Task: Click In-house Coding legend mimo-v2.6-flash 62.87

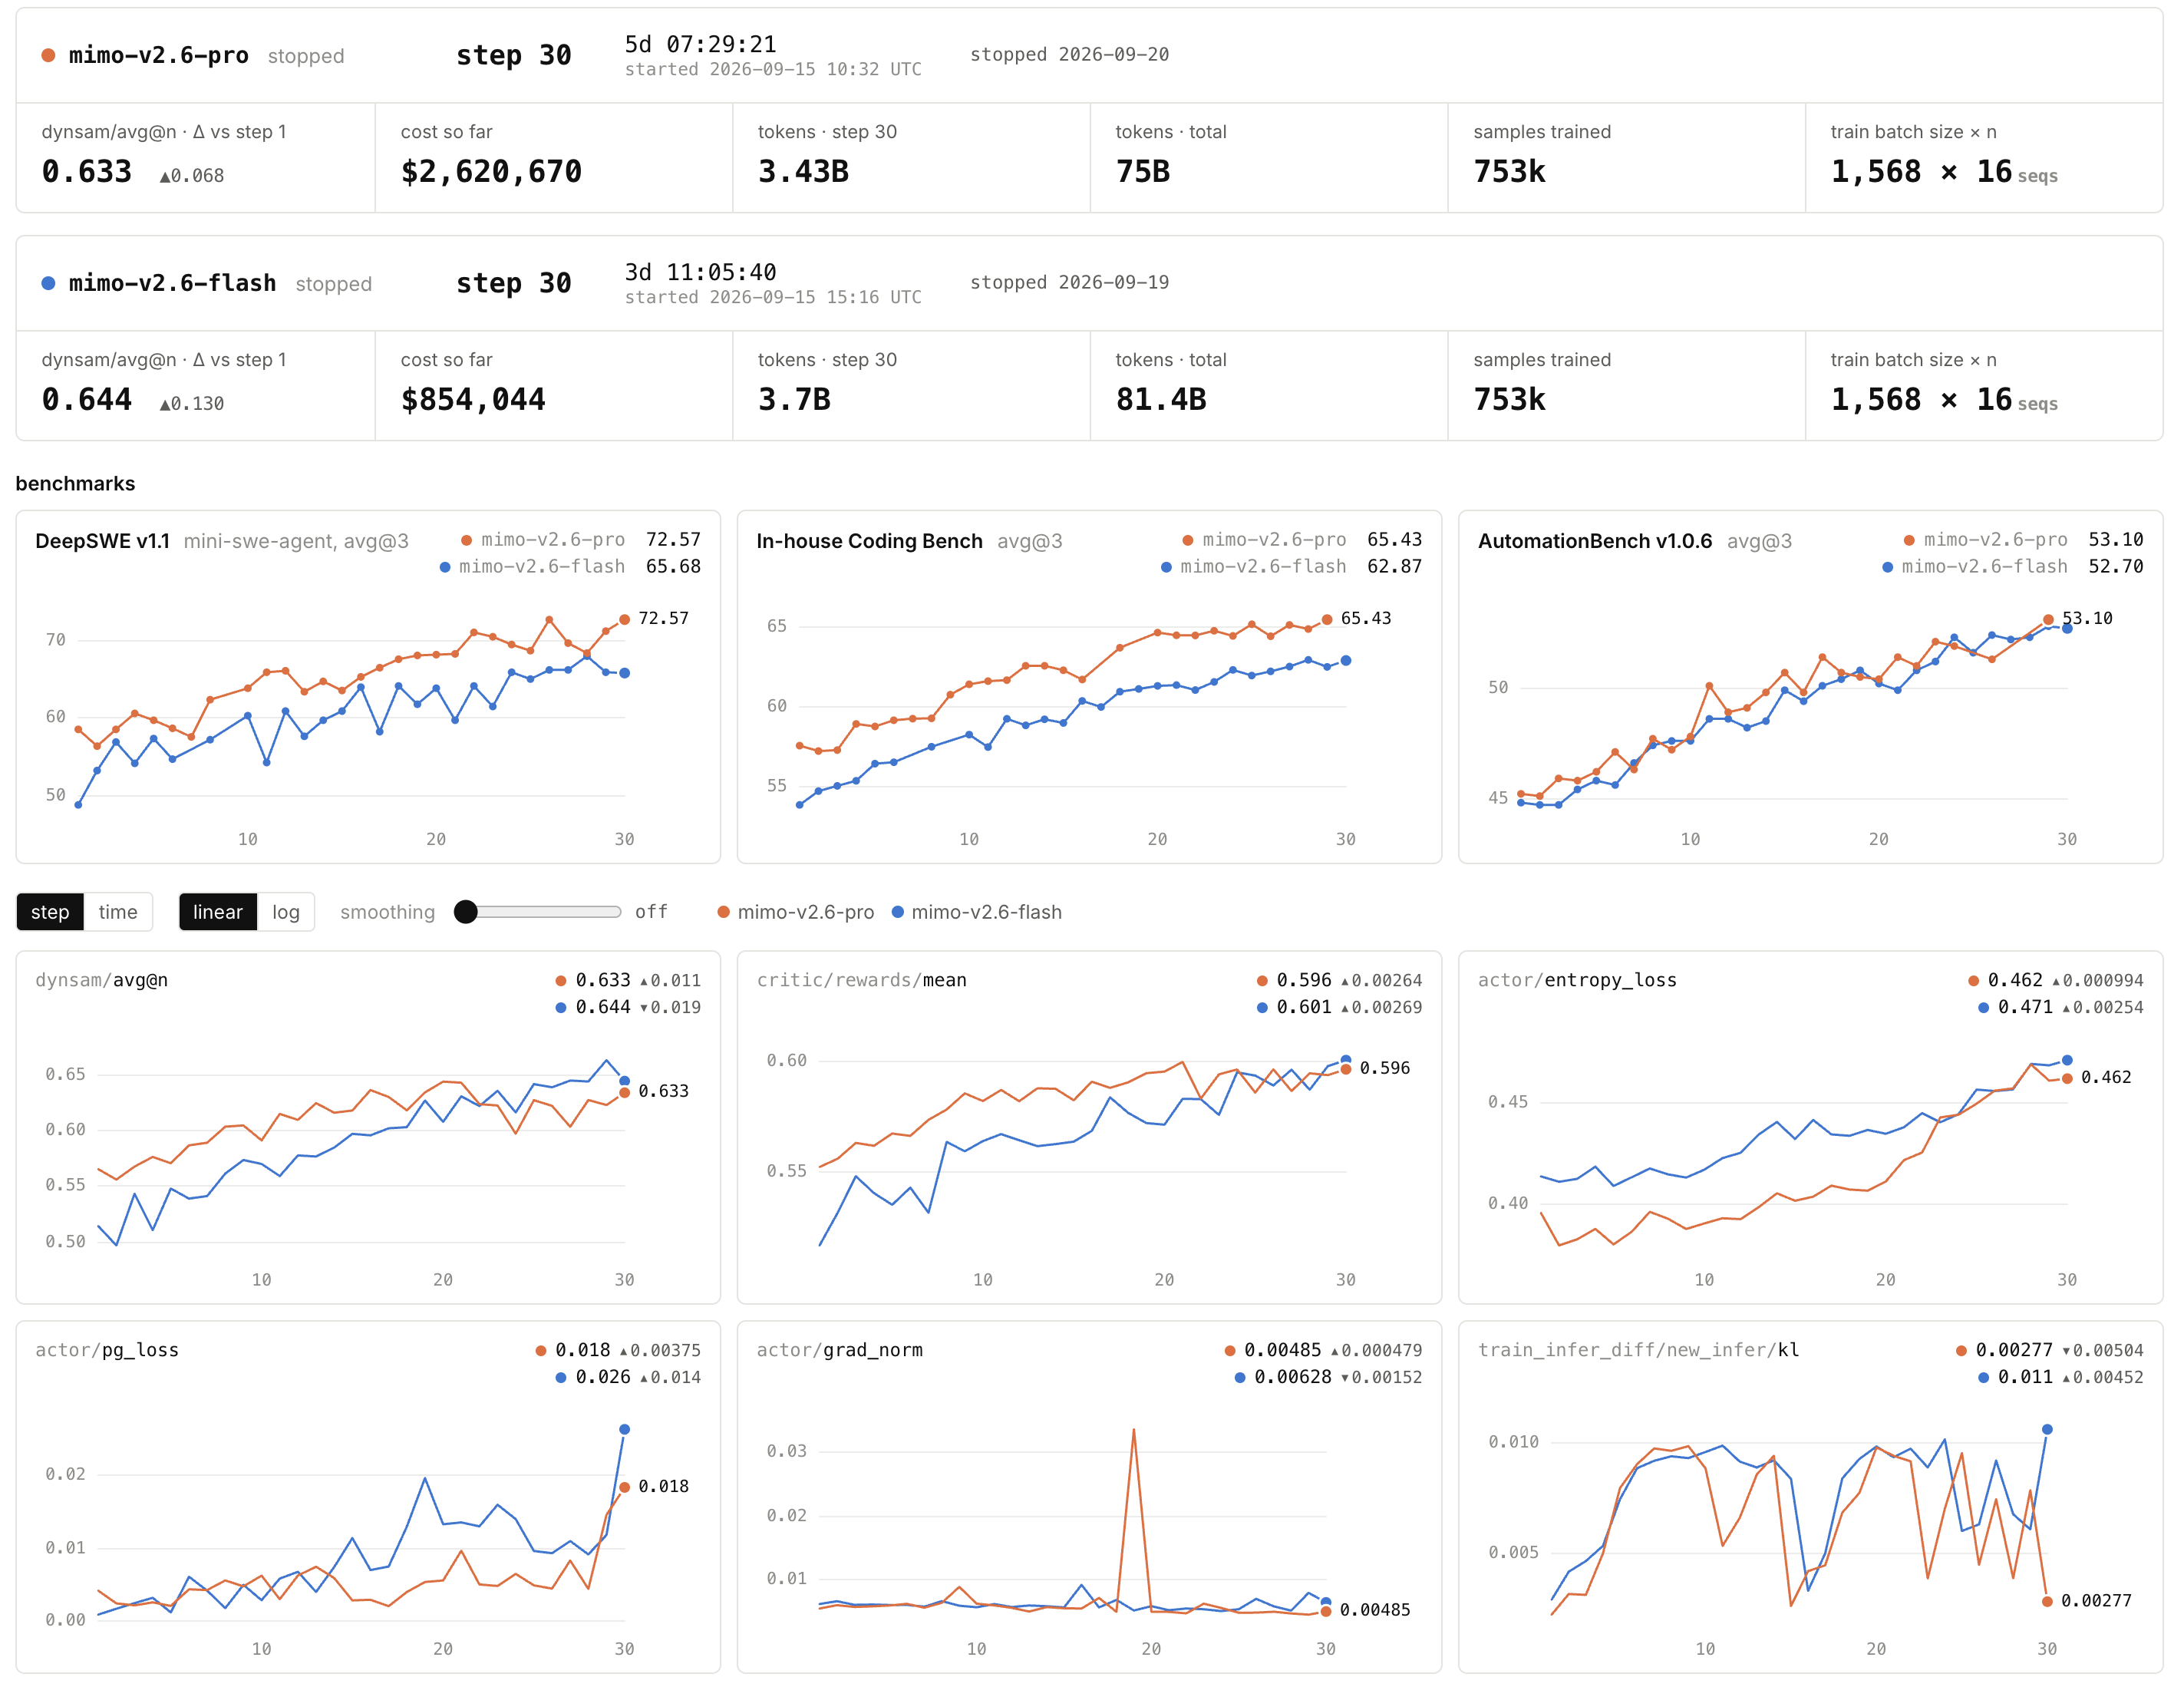Action: (x=1291, y=567)
